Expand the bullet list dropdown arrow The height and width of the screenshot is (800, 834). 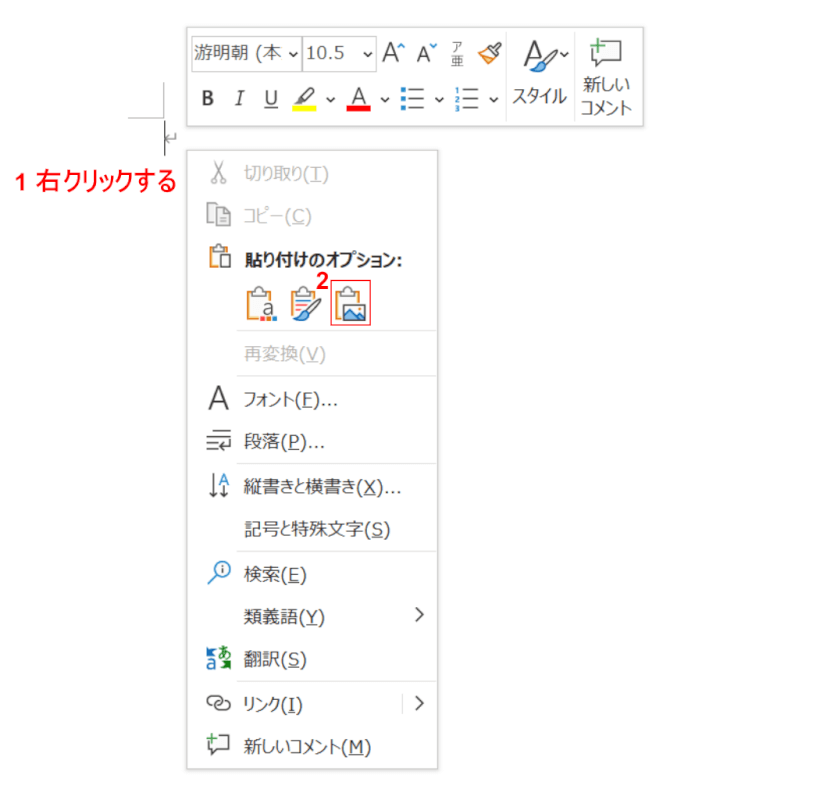pyautogui.click(x=439, y=99)
